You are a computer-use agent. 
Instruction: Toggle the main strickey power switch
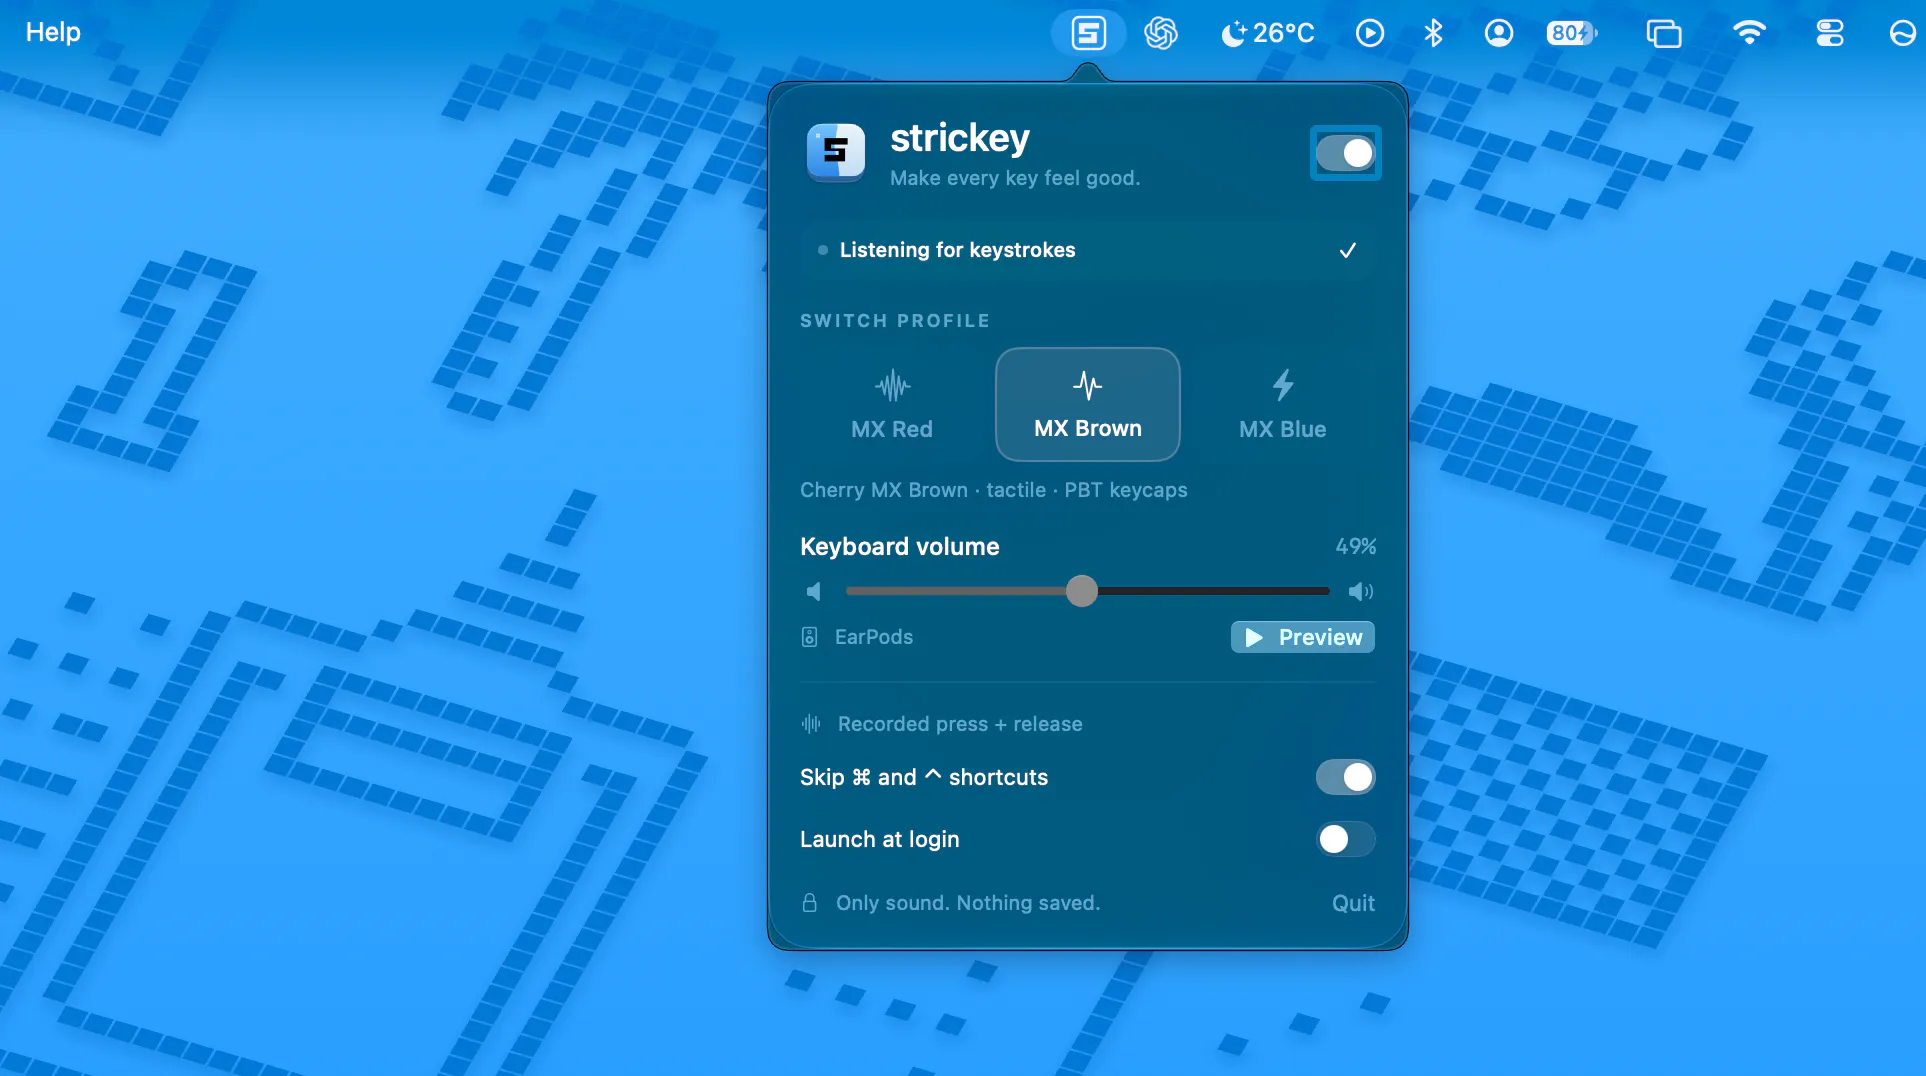coord(1345,153)
